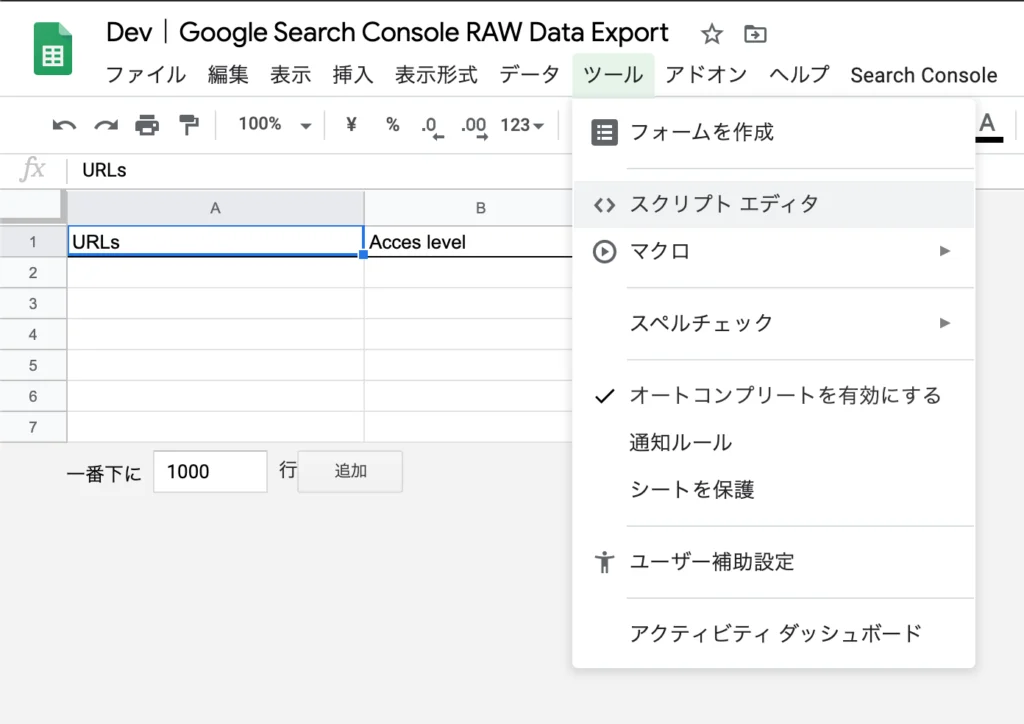Viewport: 1024px width, 724px height.
Task: Increase decimal places
Action: click(x=474, y=126)
